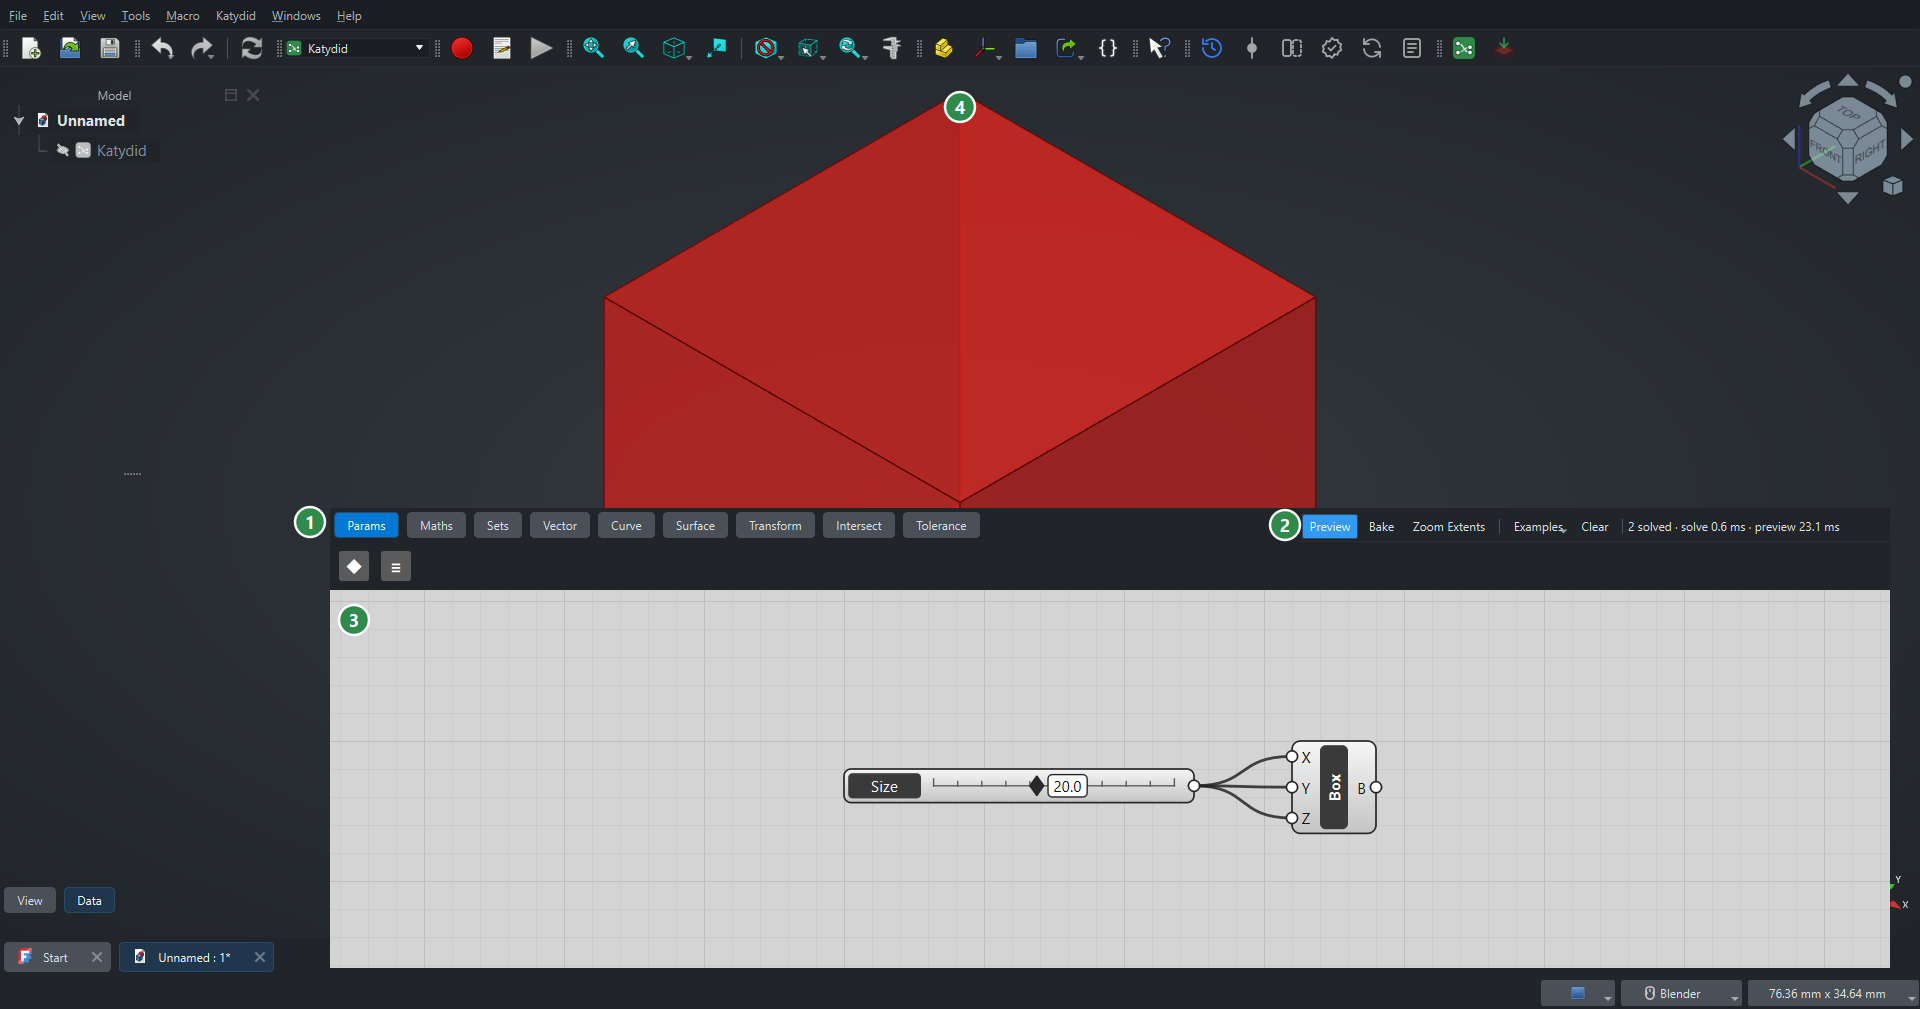This screenshot has height=1009, width=1920.
Task: Open the Data property tab button
Action: coord(90,900)
